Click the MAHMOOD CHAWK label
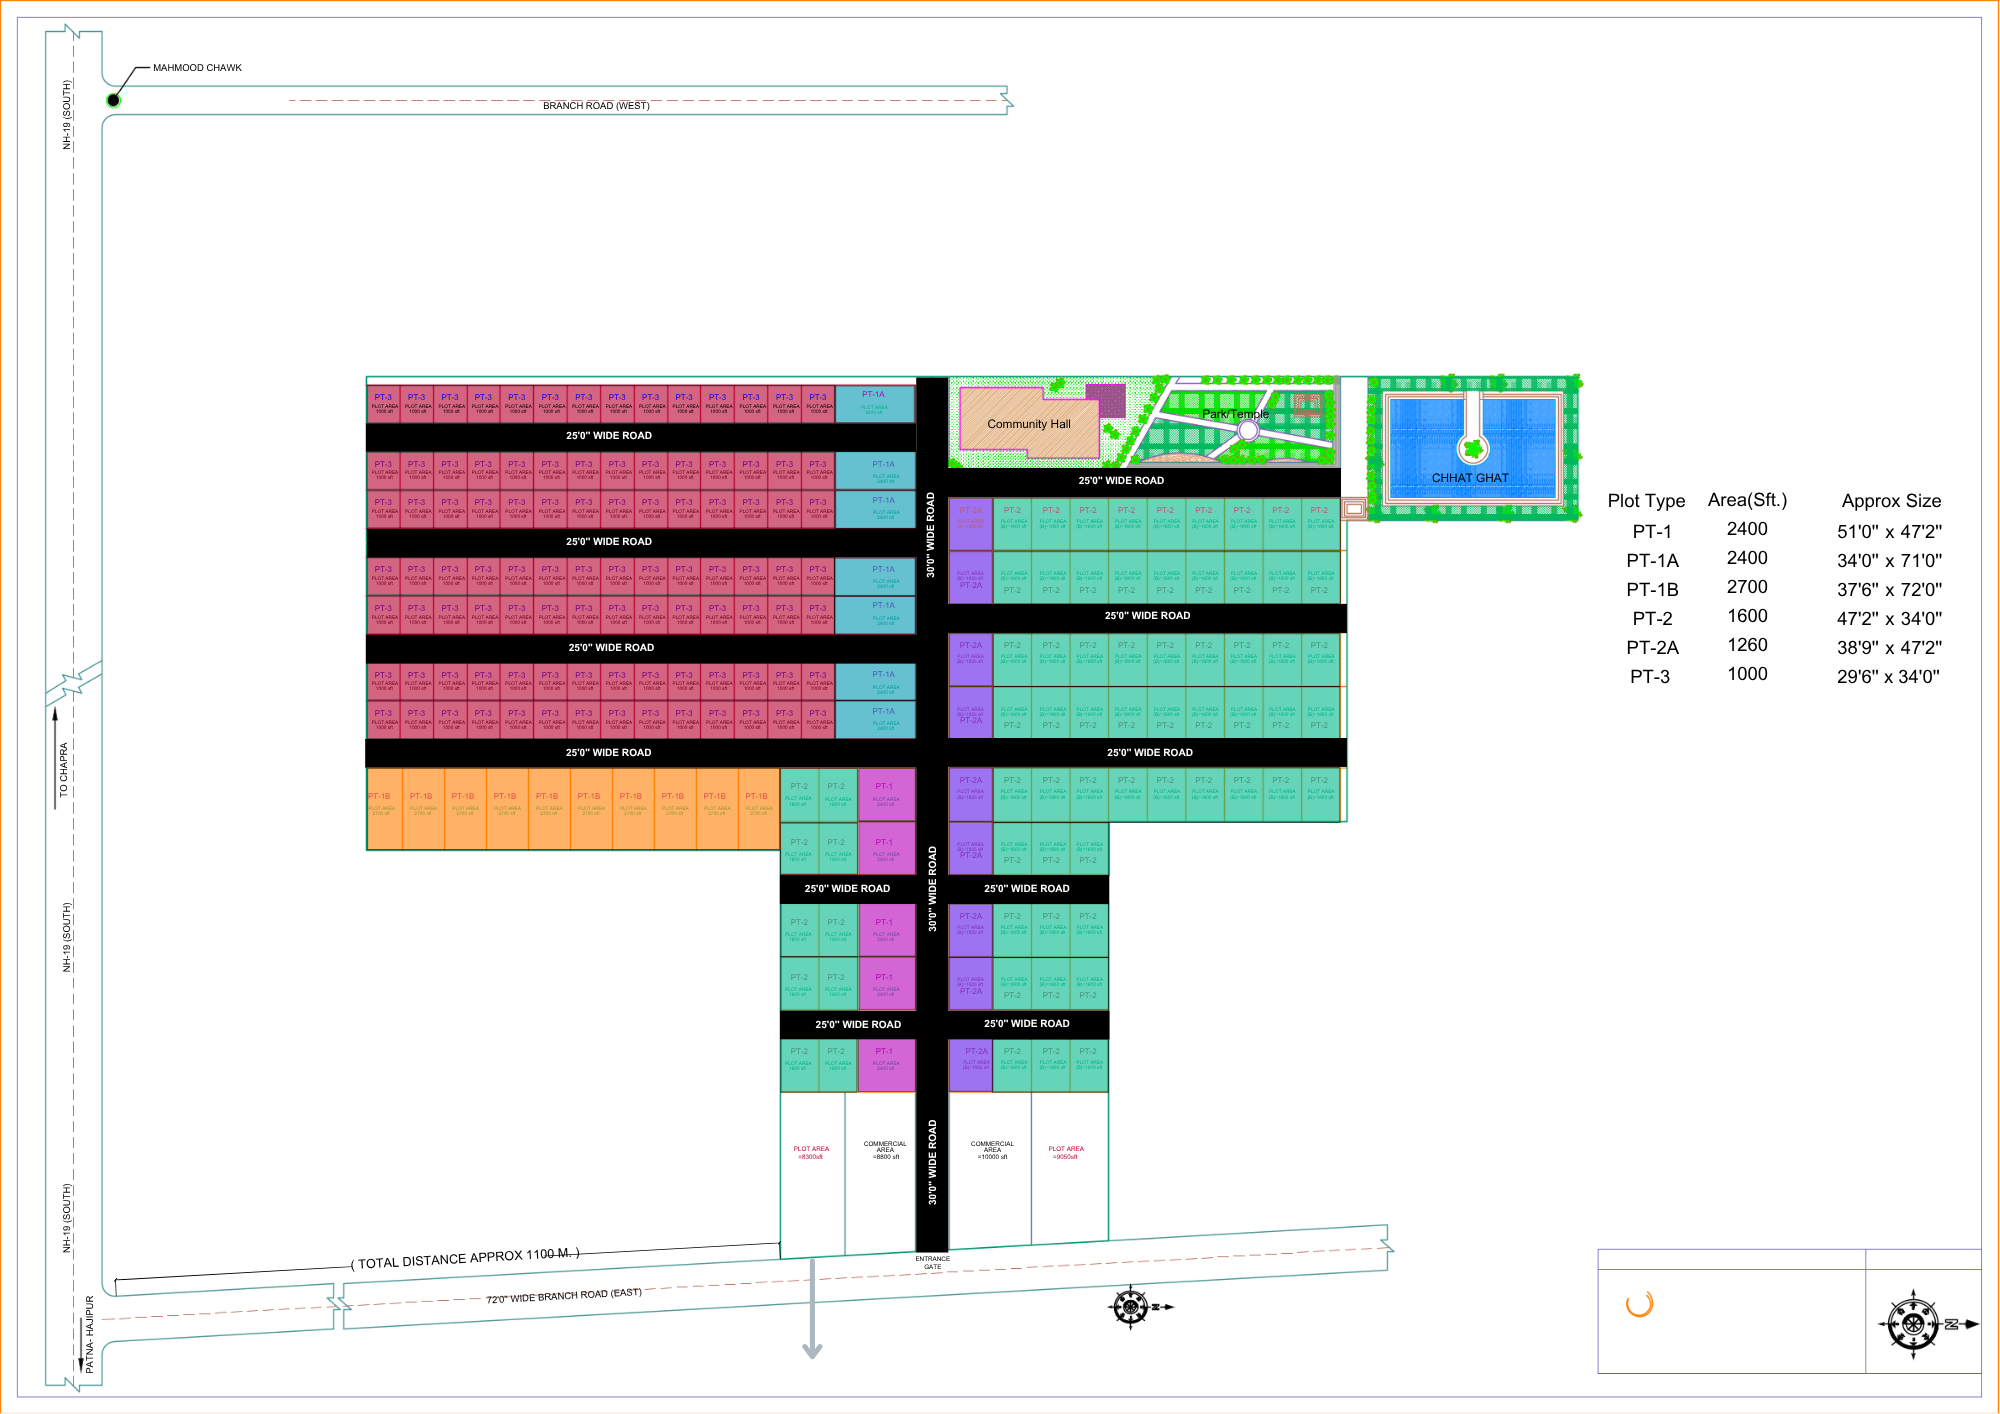This screenshot has height=1414, width=2000. pos(197,68)
